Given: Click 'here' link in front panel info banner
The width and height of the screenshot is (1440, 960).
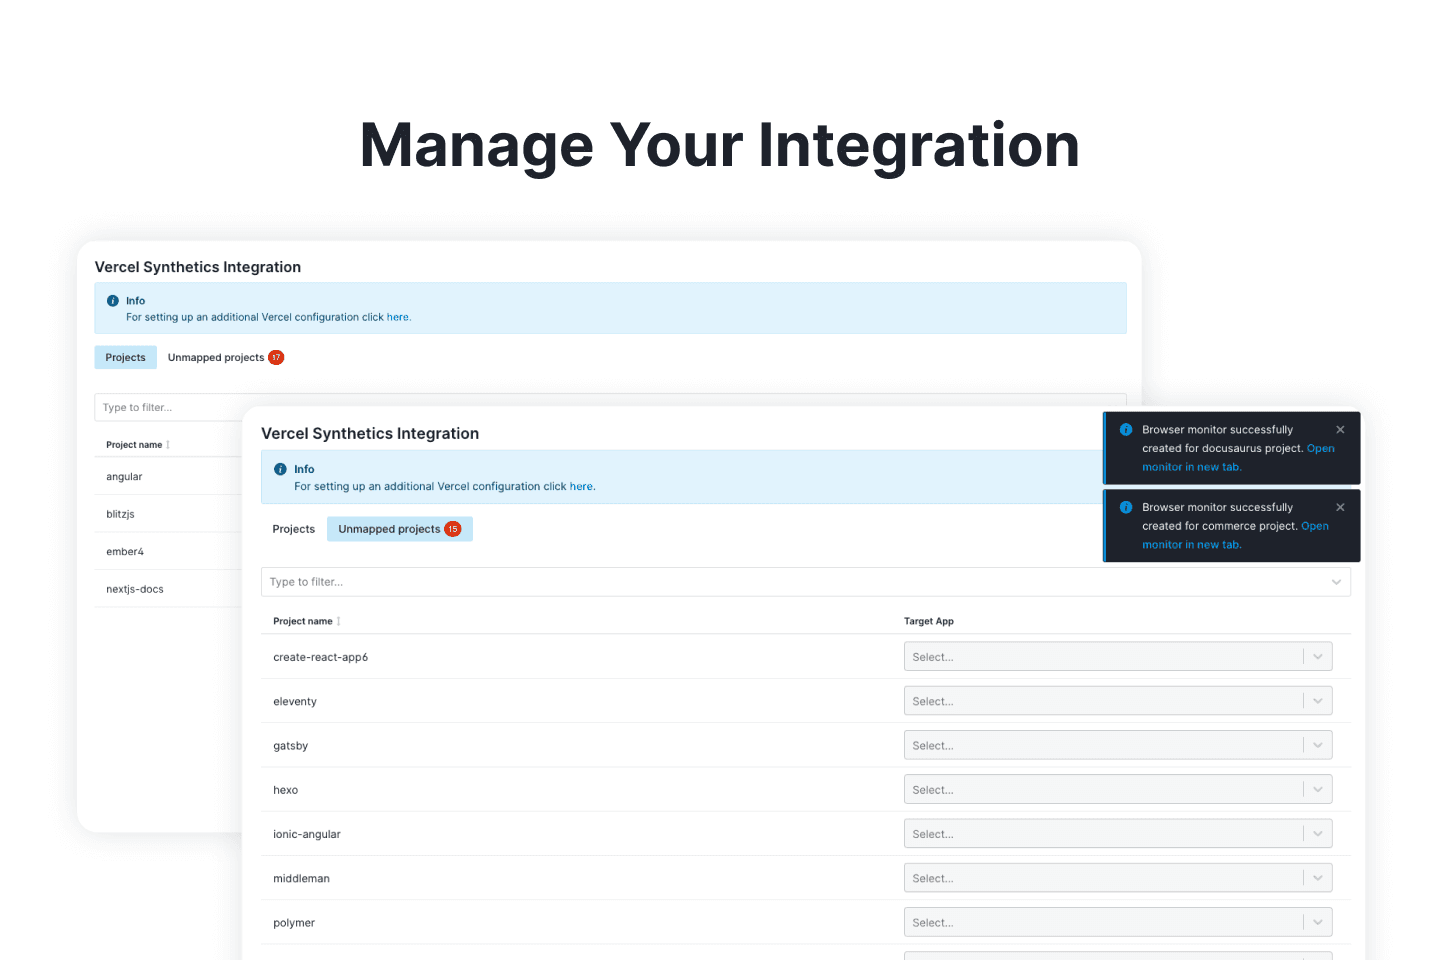Looking at the screenshot, I should point(581,487).
